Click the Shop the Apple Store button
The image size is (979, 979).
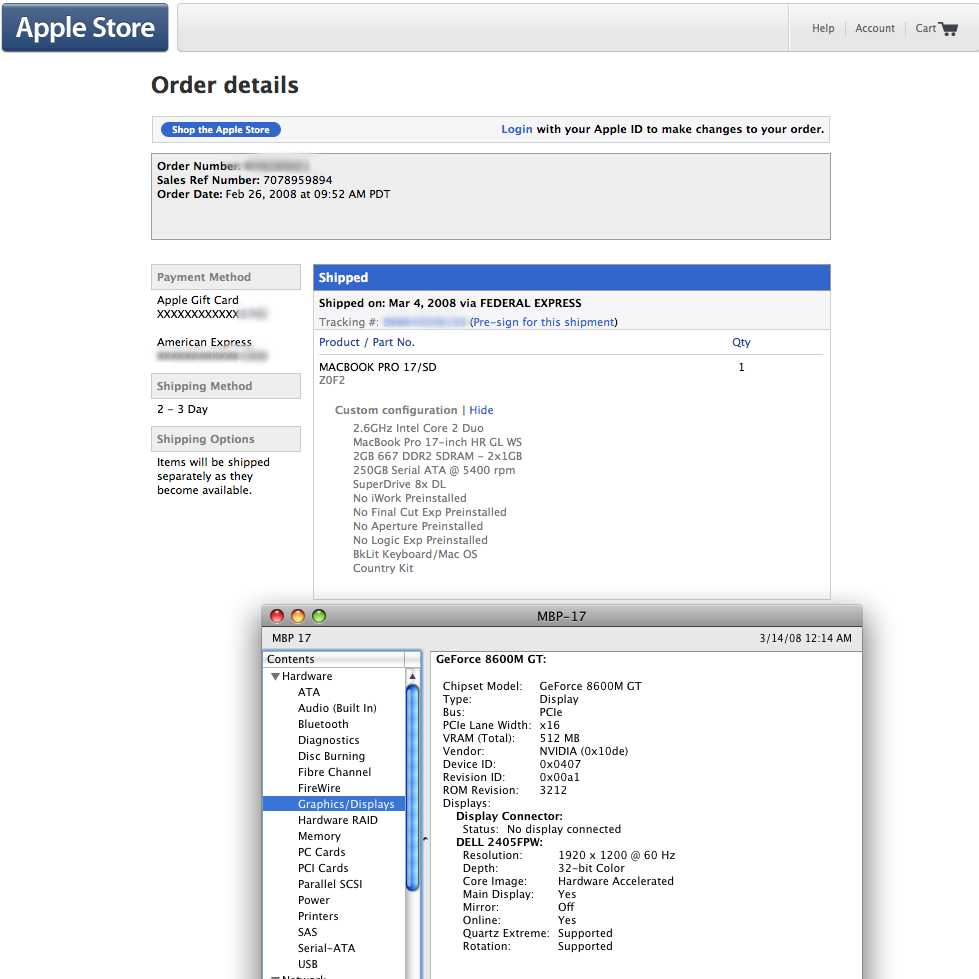pyautogui.click(x=221, y=129)
